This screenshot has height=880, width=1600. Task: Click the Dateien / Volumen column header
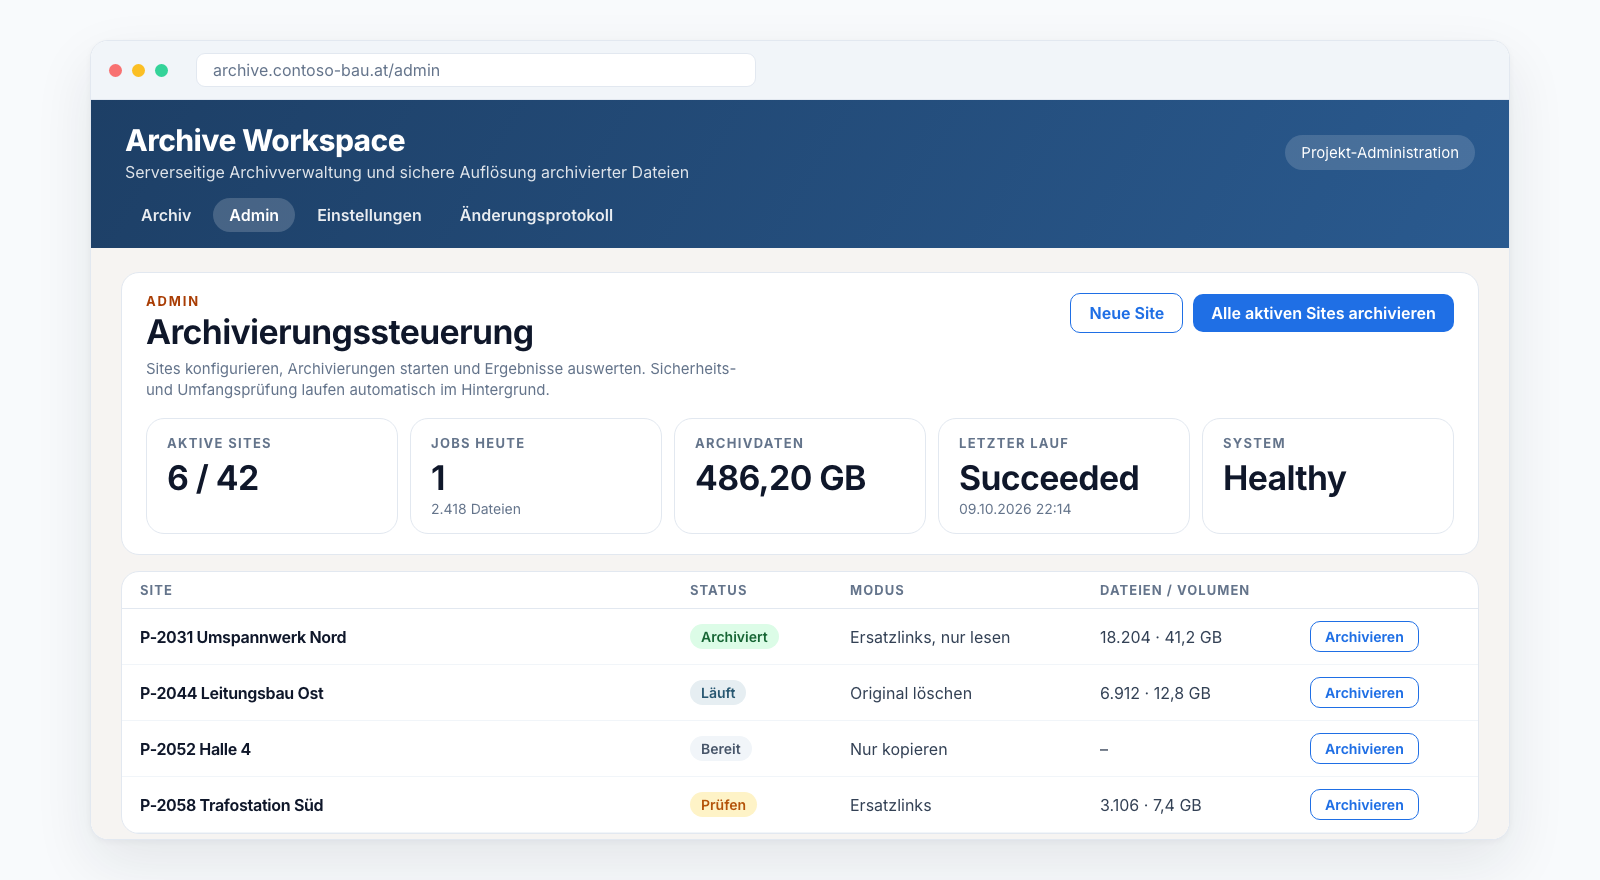tap(1175, 590)
